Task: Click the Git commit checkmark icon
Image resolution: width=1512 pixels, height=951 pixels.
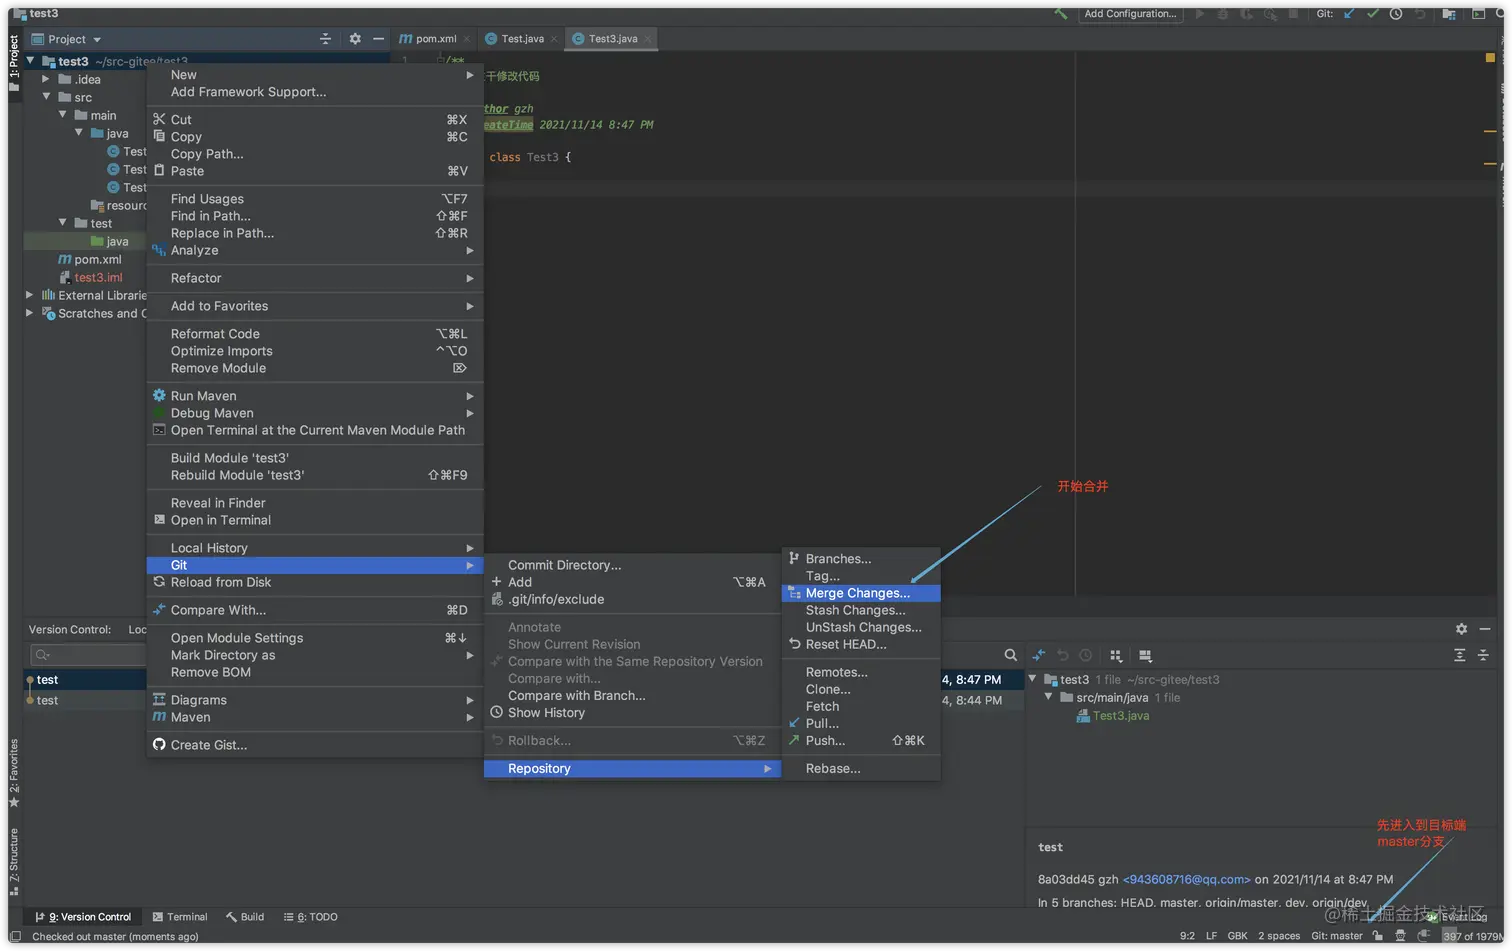Action: pos(1372,14)
